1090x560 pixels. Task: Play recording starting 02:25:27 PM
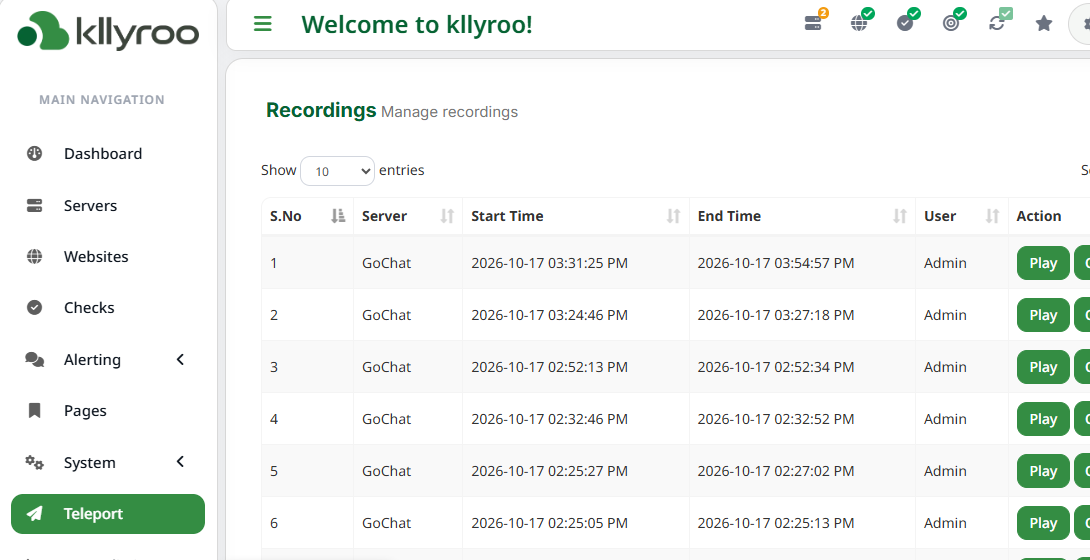(1043, 471)
